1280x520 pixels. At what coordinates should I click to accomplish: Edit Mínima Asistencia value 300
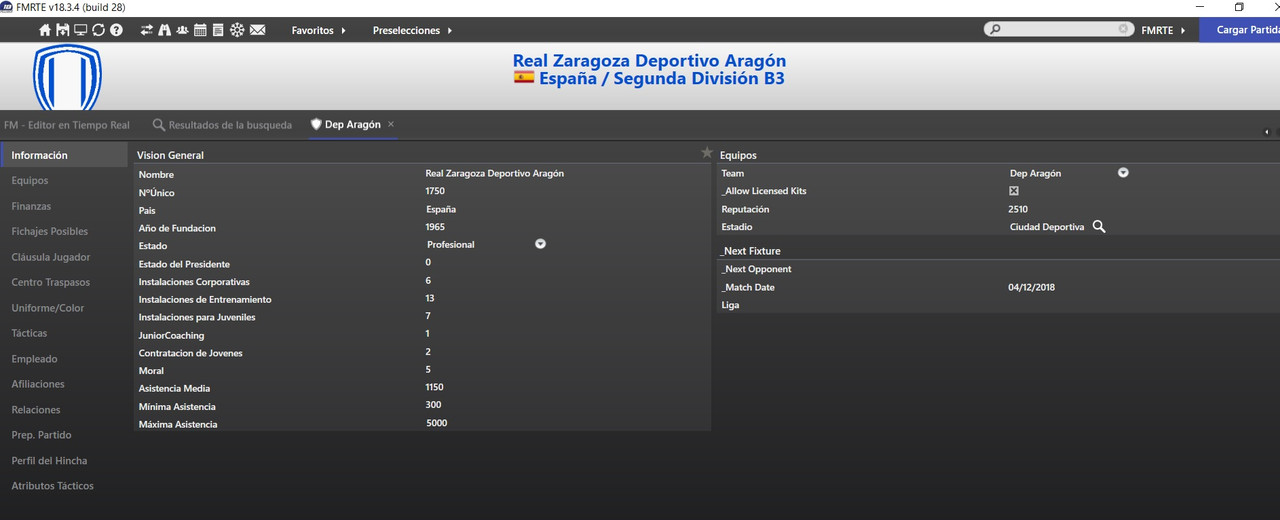[433, 405]
